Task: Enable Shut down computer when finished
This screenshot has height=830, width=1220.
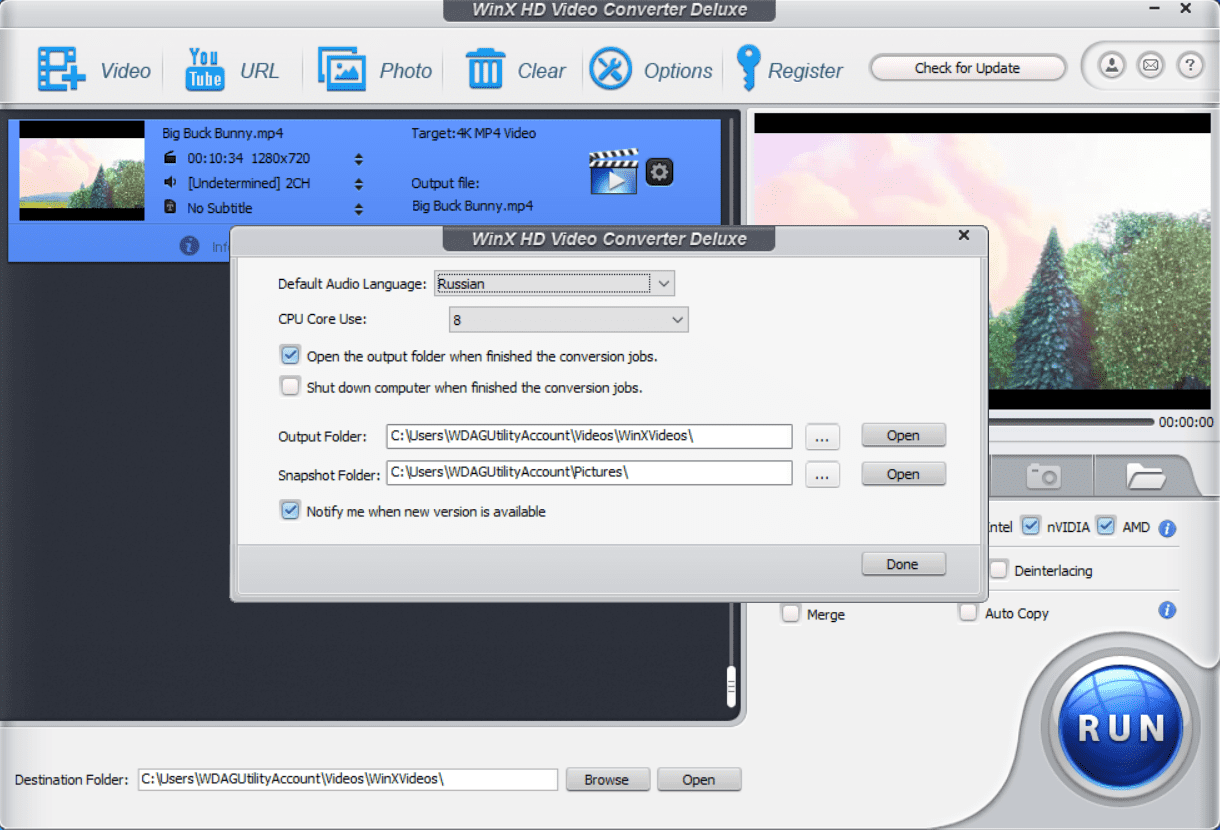Action: pyautogui.click(x=290, y=386)
